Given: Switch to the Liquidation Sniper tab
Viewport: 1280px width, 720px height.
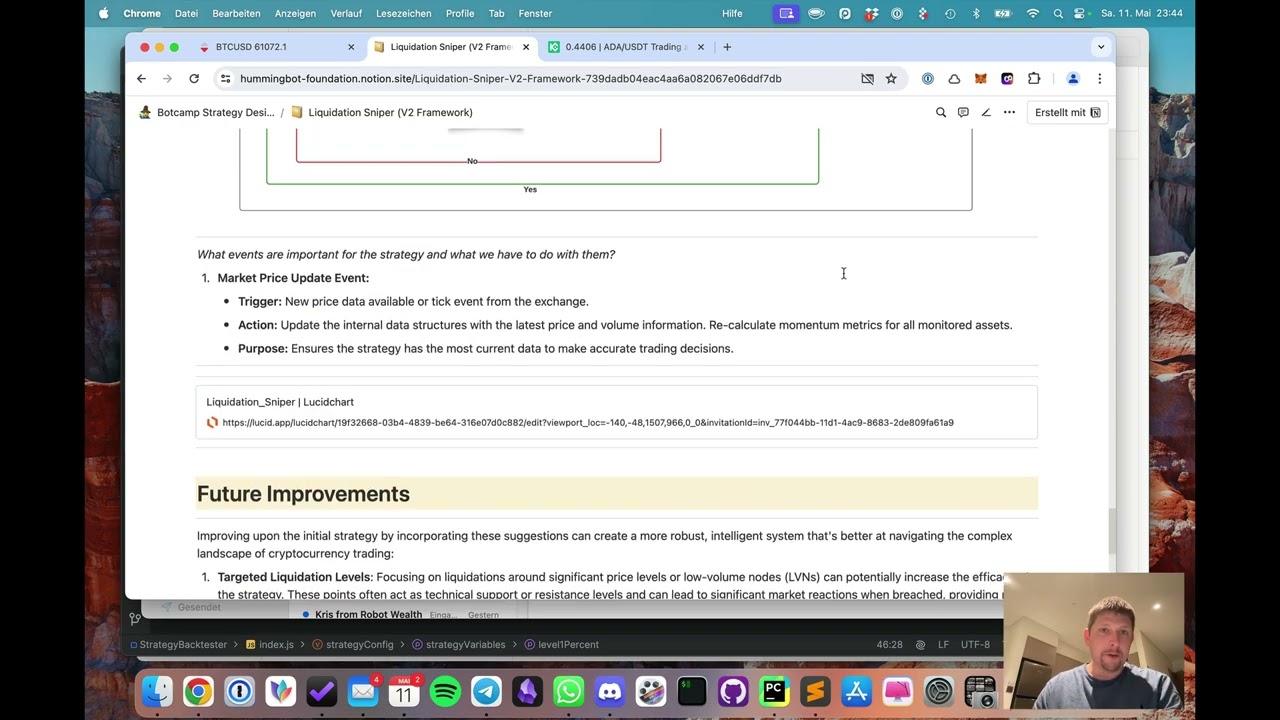Looking at the screenshot, I should (x=450, y=47).
